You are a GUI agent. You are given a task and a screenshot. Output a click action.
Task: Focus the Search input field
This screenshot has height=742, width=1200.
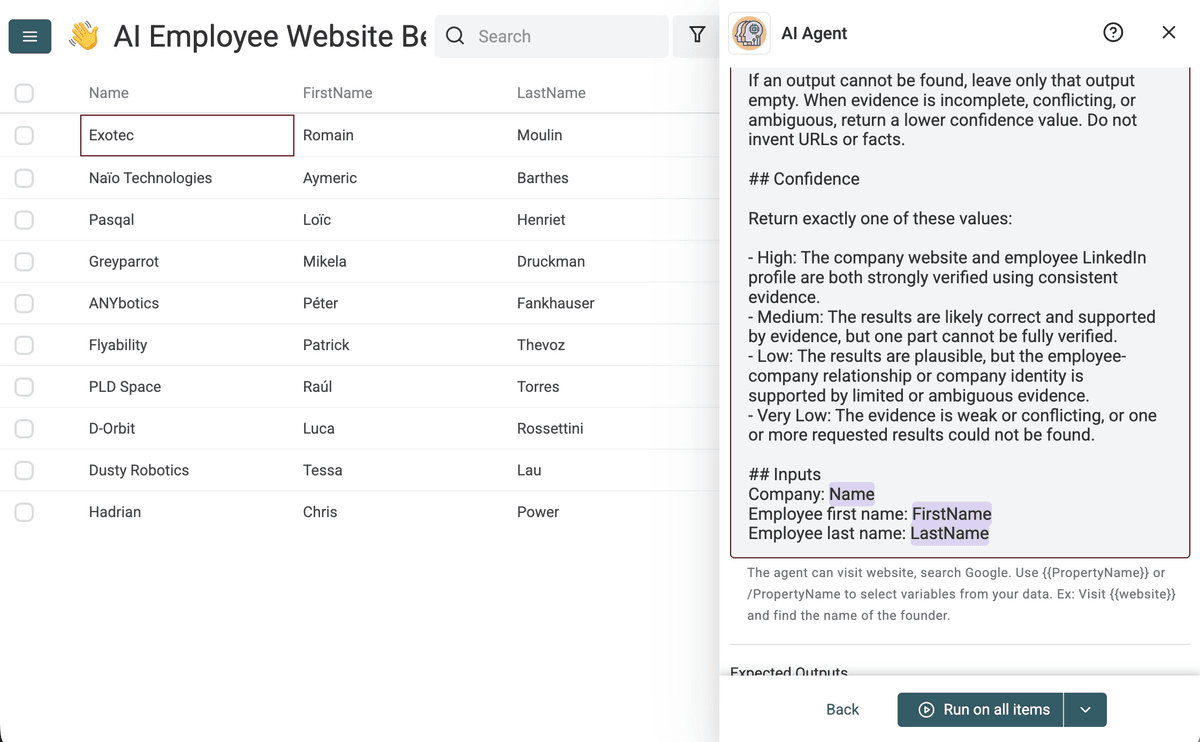pos(551,37)
